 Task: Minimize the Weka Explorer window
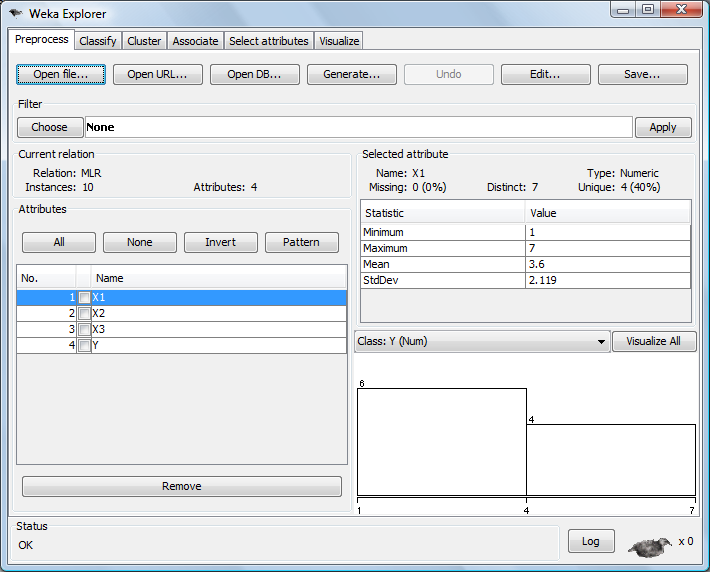(x=624, y=10)
